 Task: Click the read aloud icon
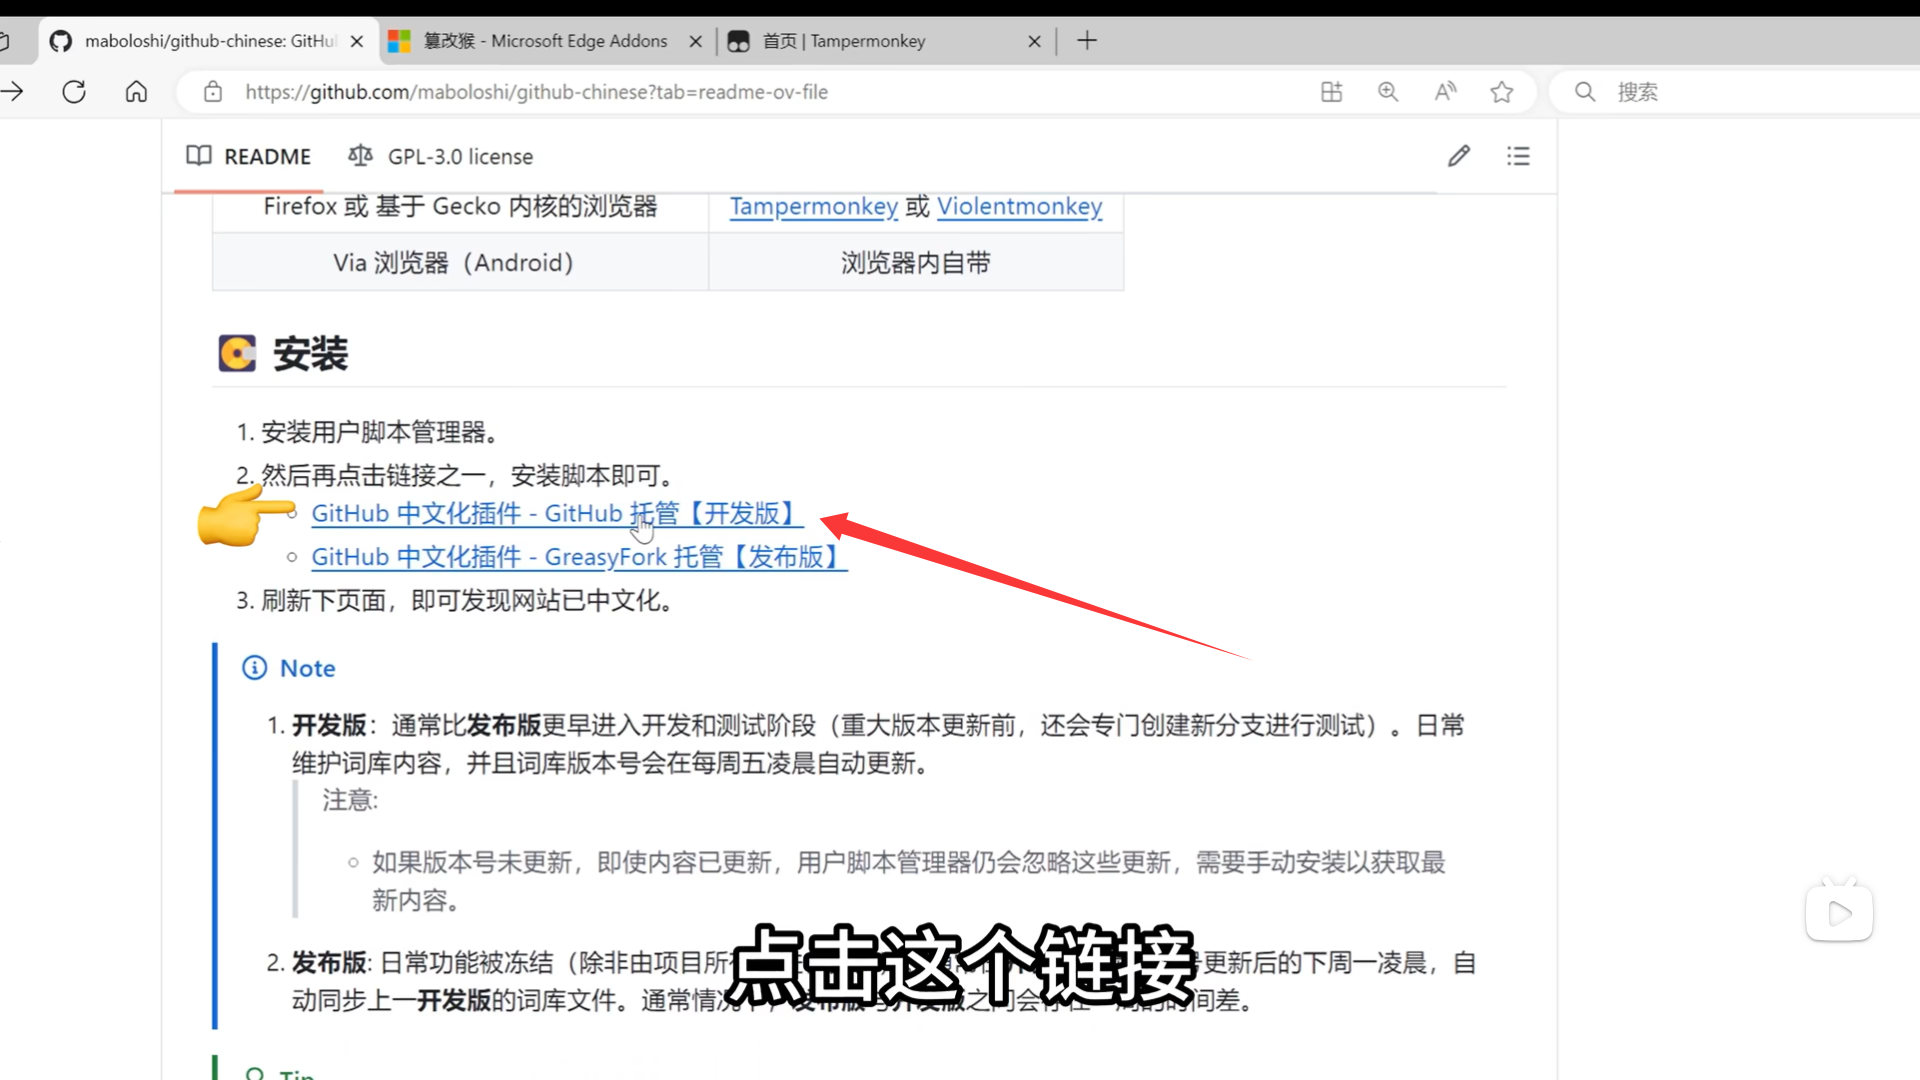coord(1445,92)
